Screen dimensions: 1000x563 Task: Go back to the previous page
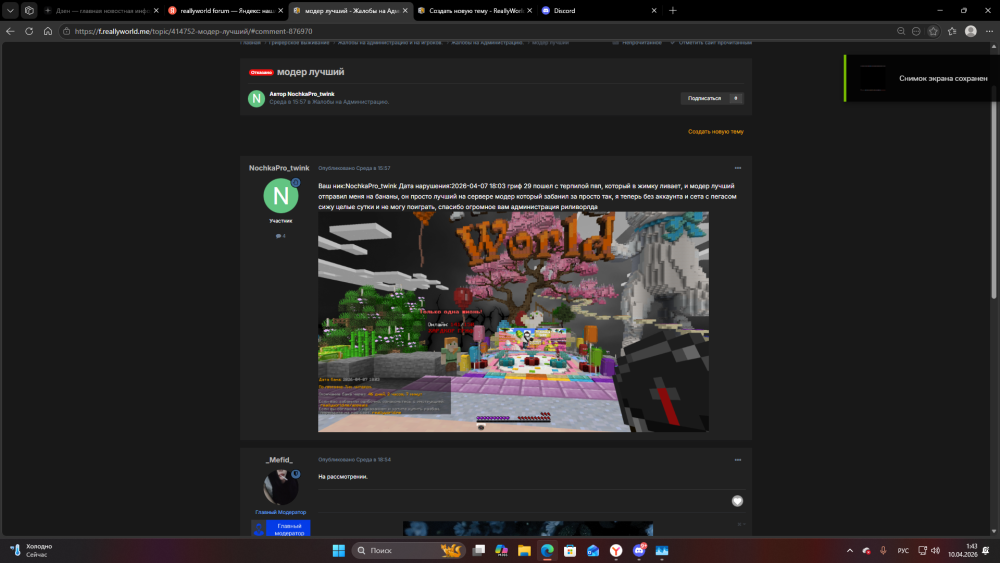(10, 31)
